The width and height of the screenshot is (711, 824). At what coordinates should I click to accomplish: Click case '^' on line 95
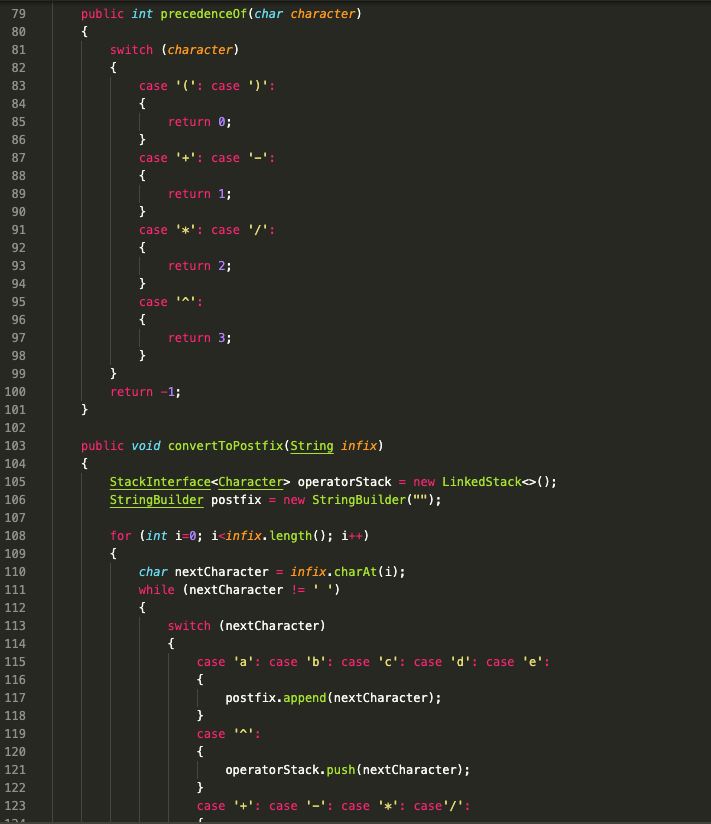[x=171, y=302]
